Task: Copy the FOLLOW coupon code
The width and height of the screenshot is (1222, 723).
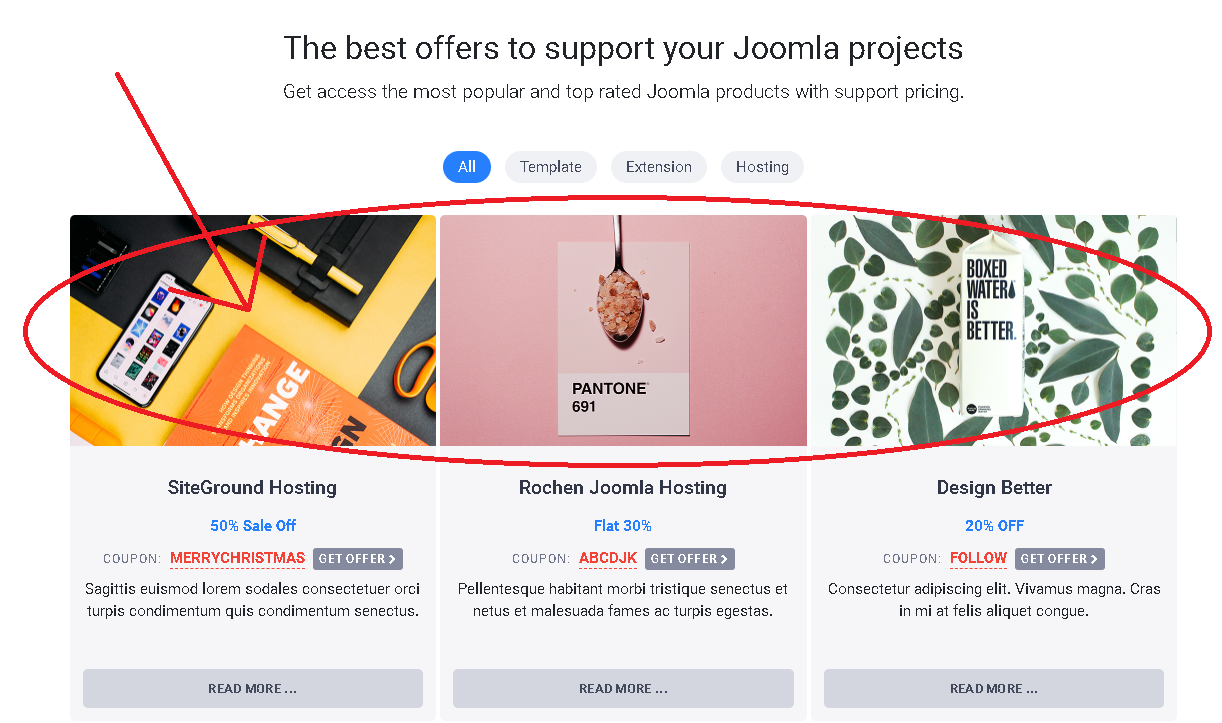Action: 978,558
